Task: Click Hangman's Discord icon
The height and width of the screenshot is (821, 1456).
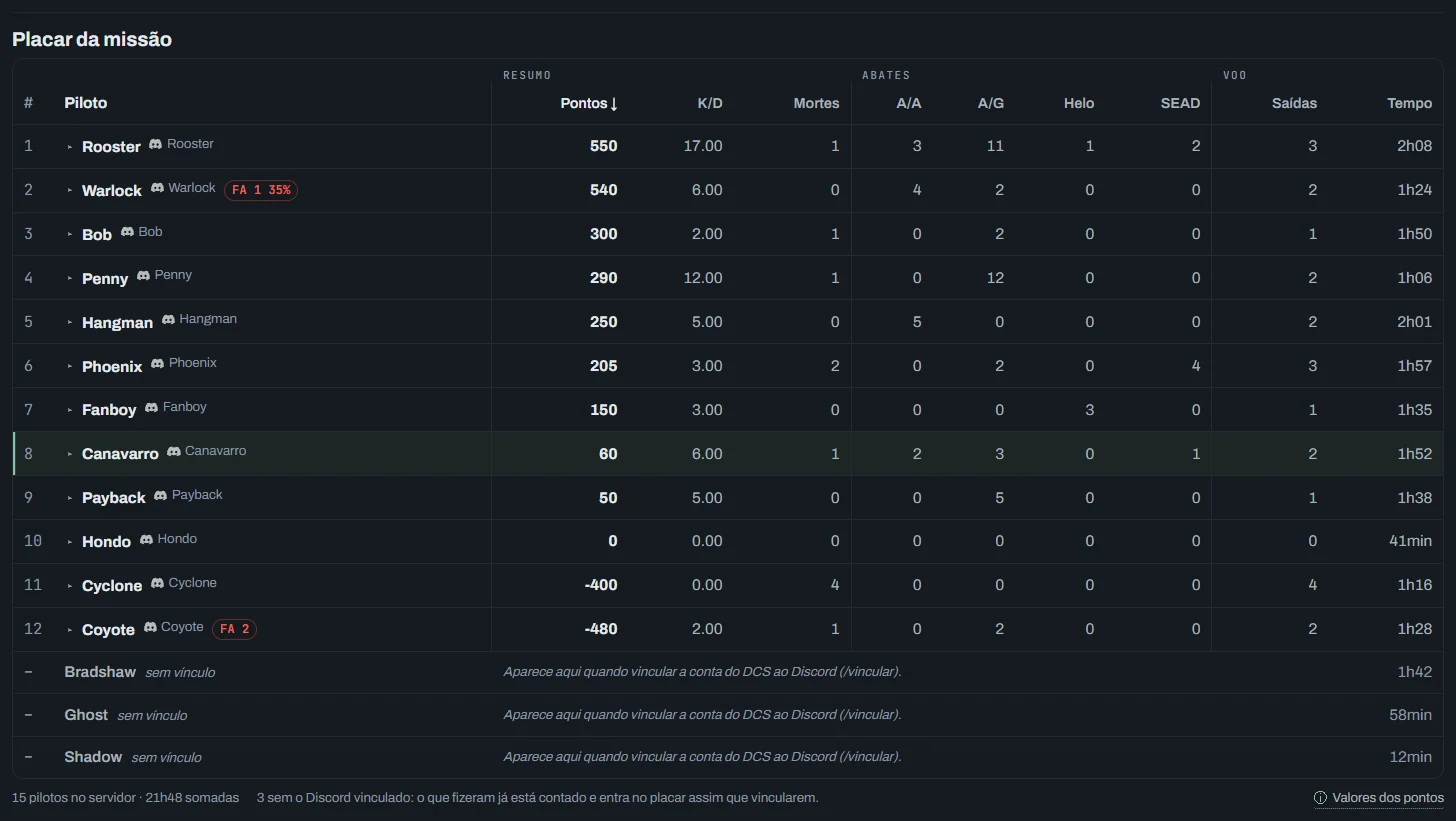Action: click(x=168, y=319)
